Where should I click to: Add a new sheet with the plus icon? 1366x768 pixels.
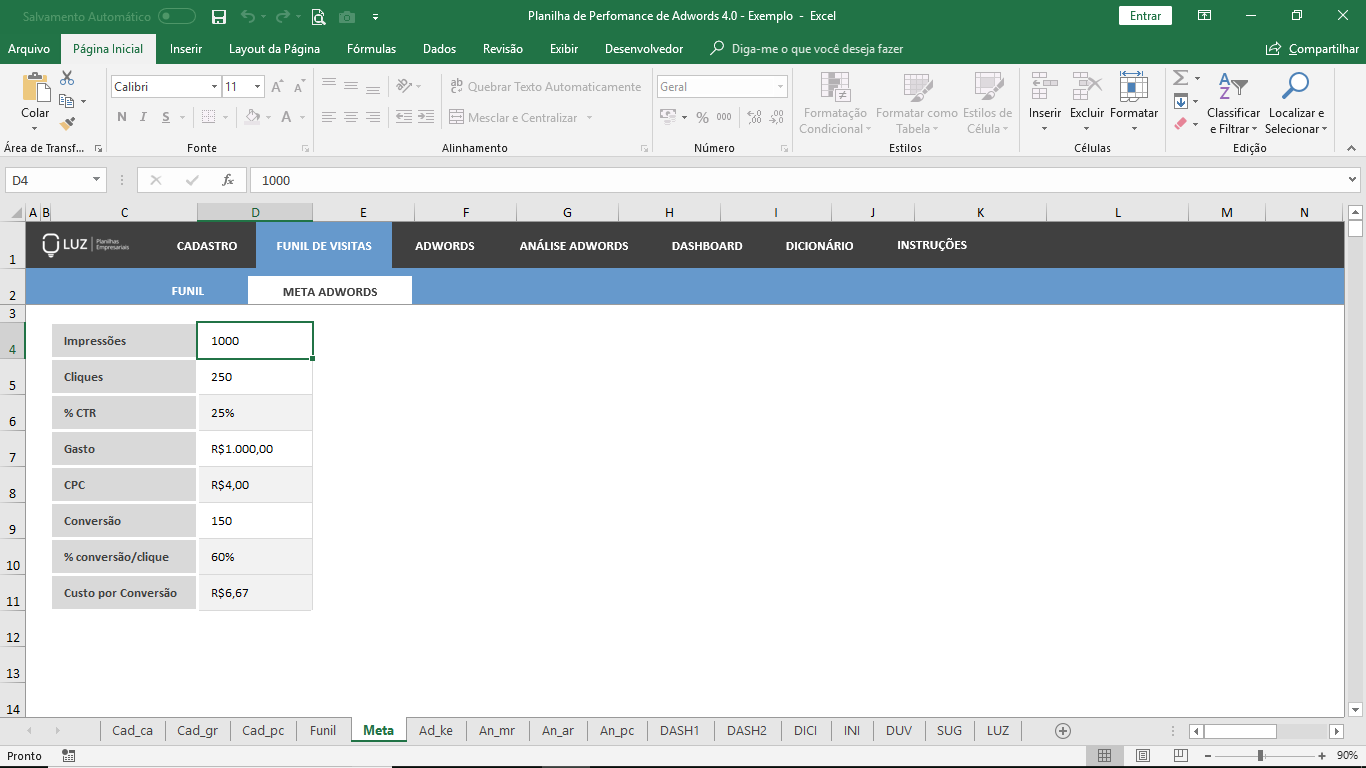pos(1063,731)
